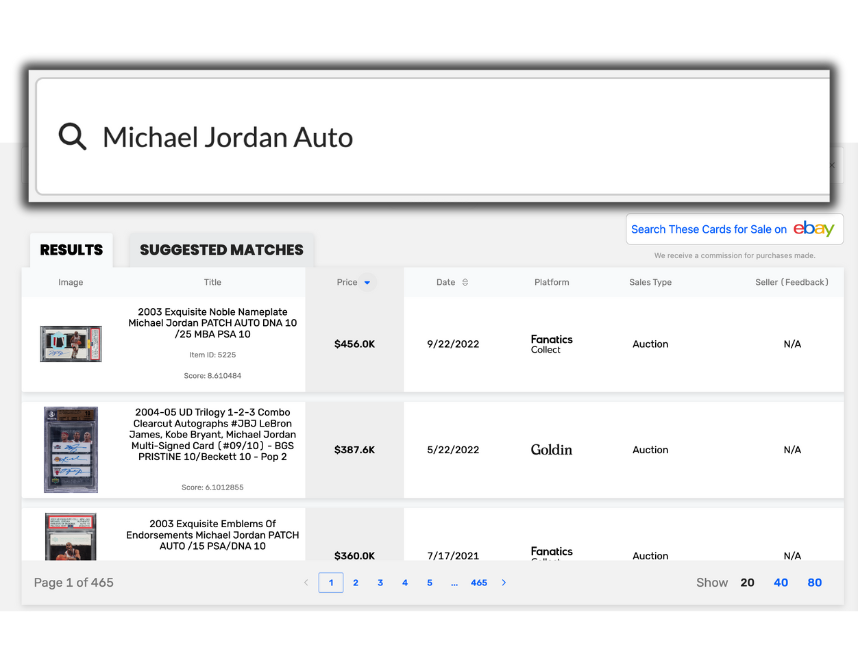Click the Image column header
The height and width of the screenshot is (649, 858).
click(x=71, y=282)
